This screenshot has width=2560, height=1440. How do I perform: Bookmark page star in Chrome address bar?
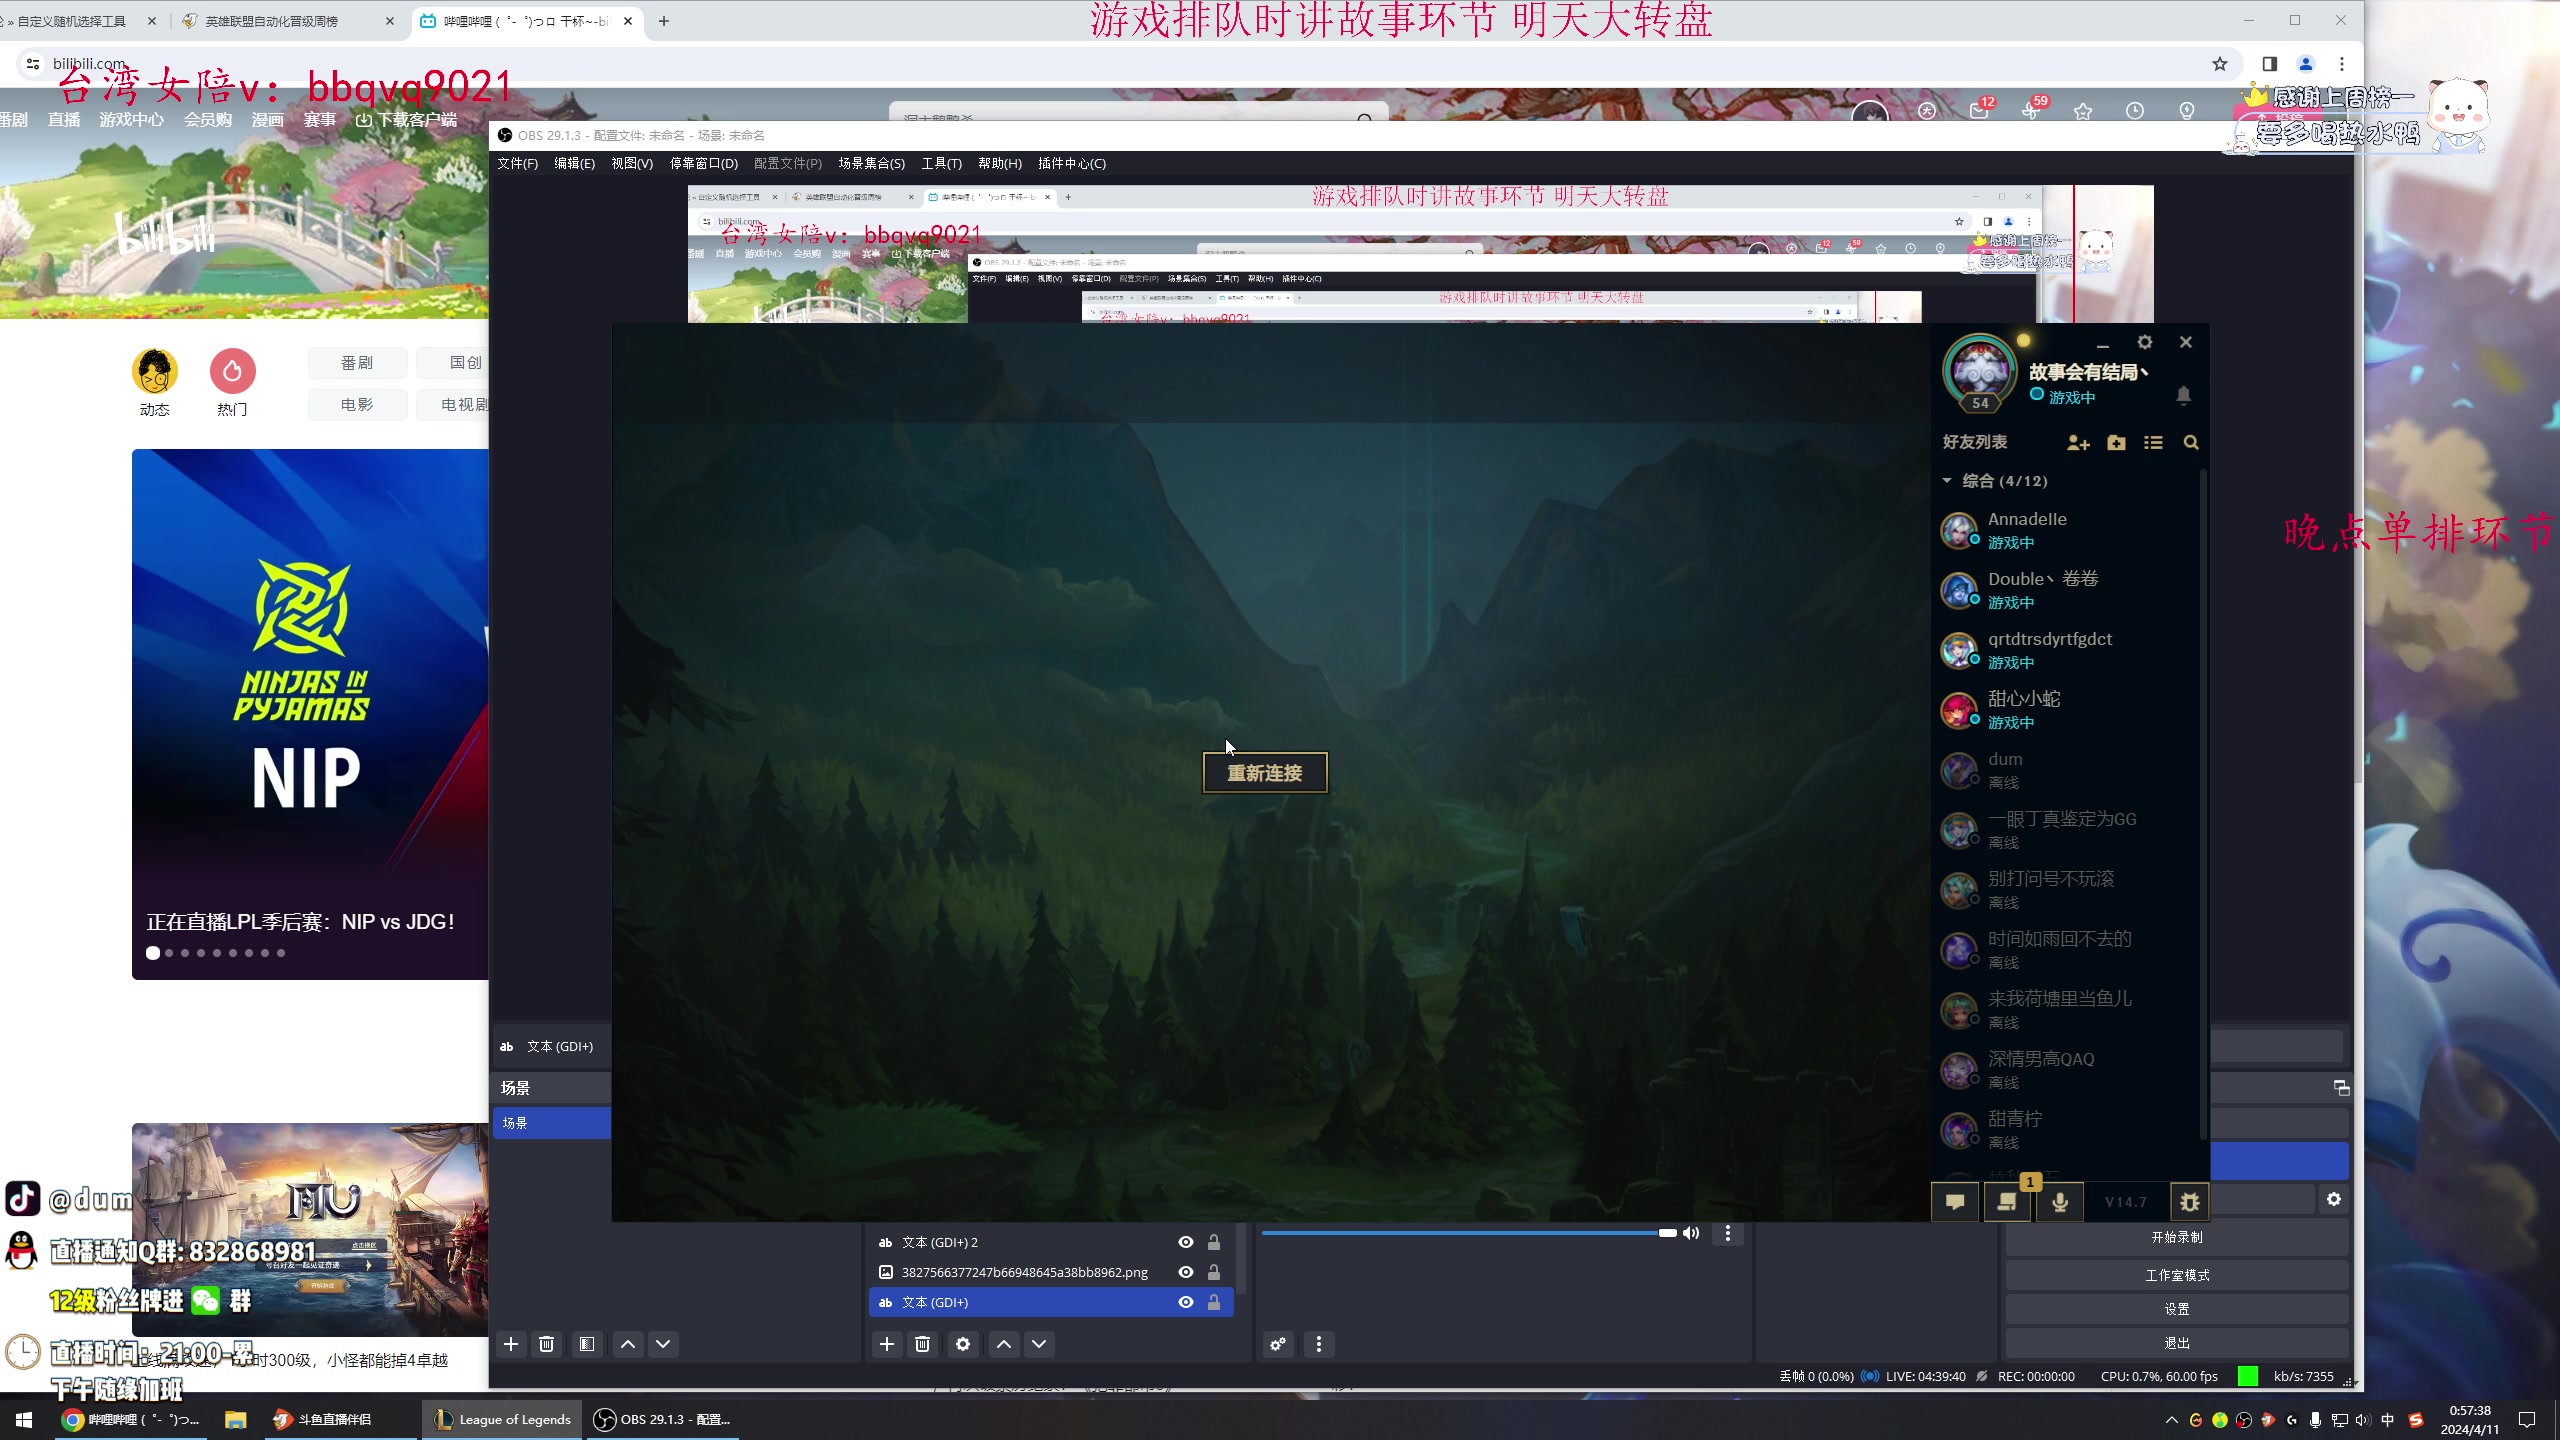[2220, 64]
